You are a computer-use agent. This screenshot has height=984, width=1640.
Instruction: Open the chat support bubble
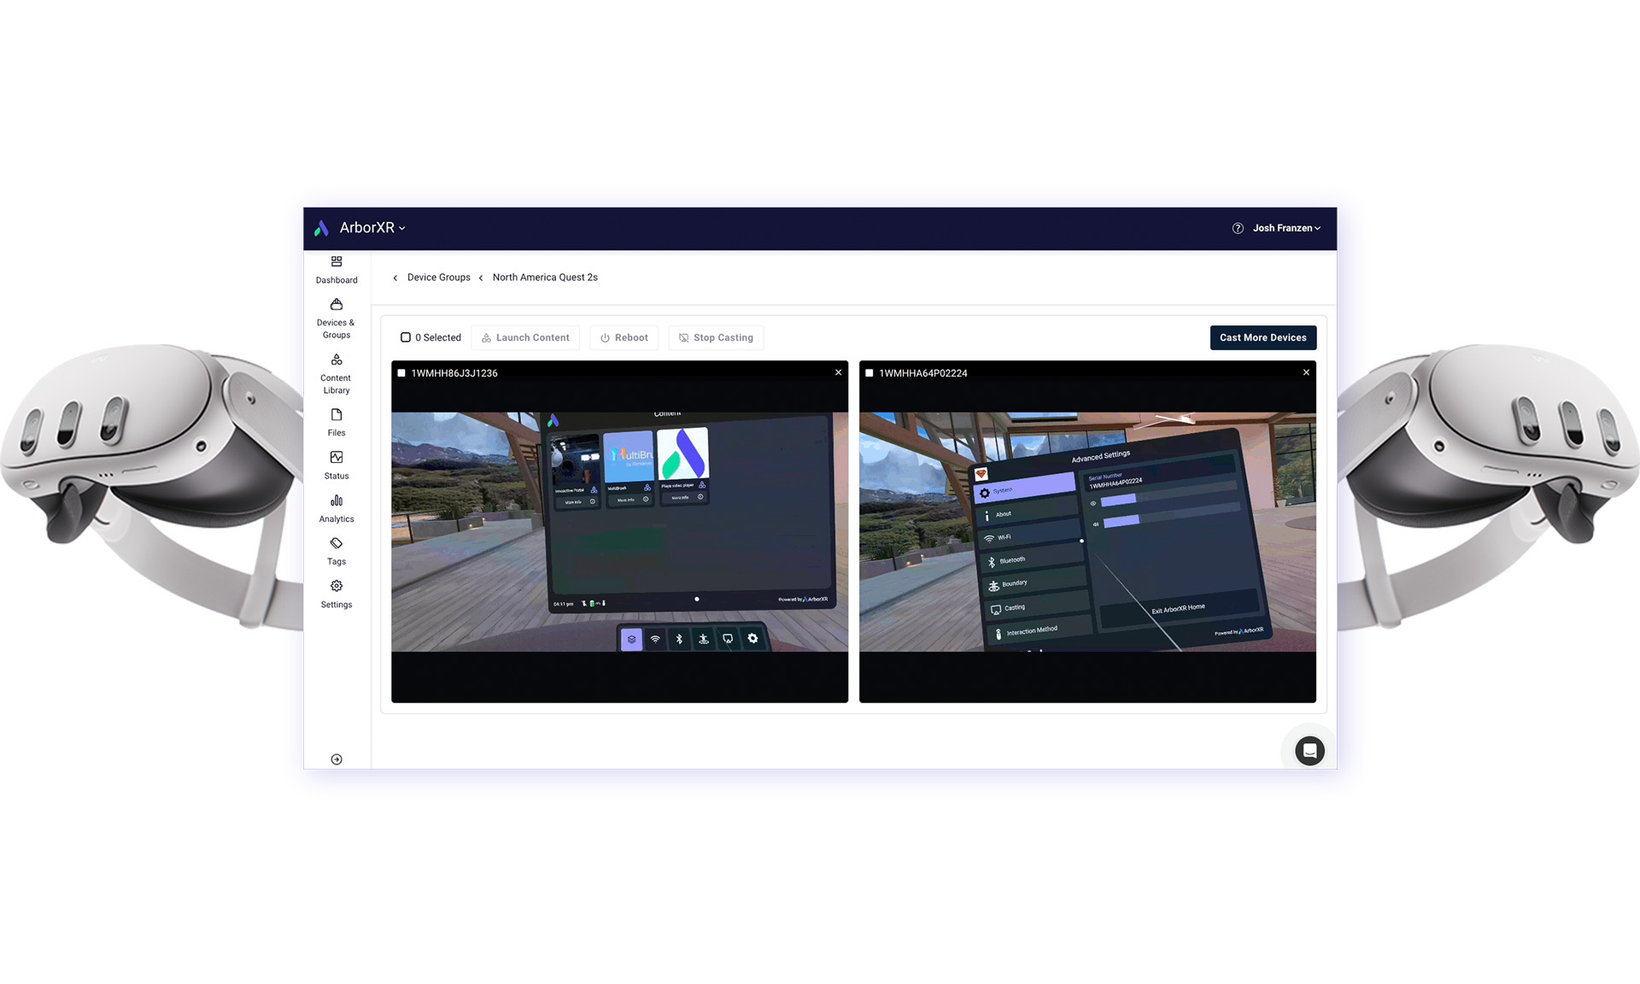point(1309,750)
